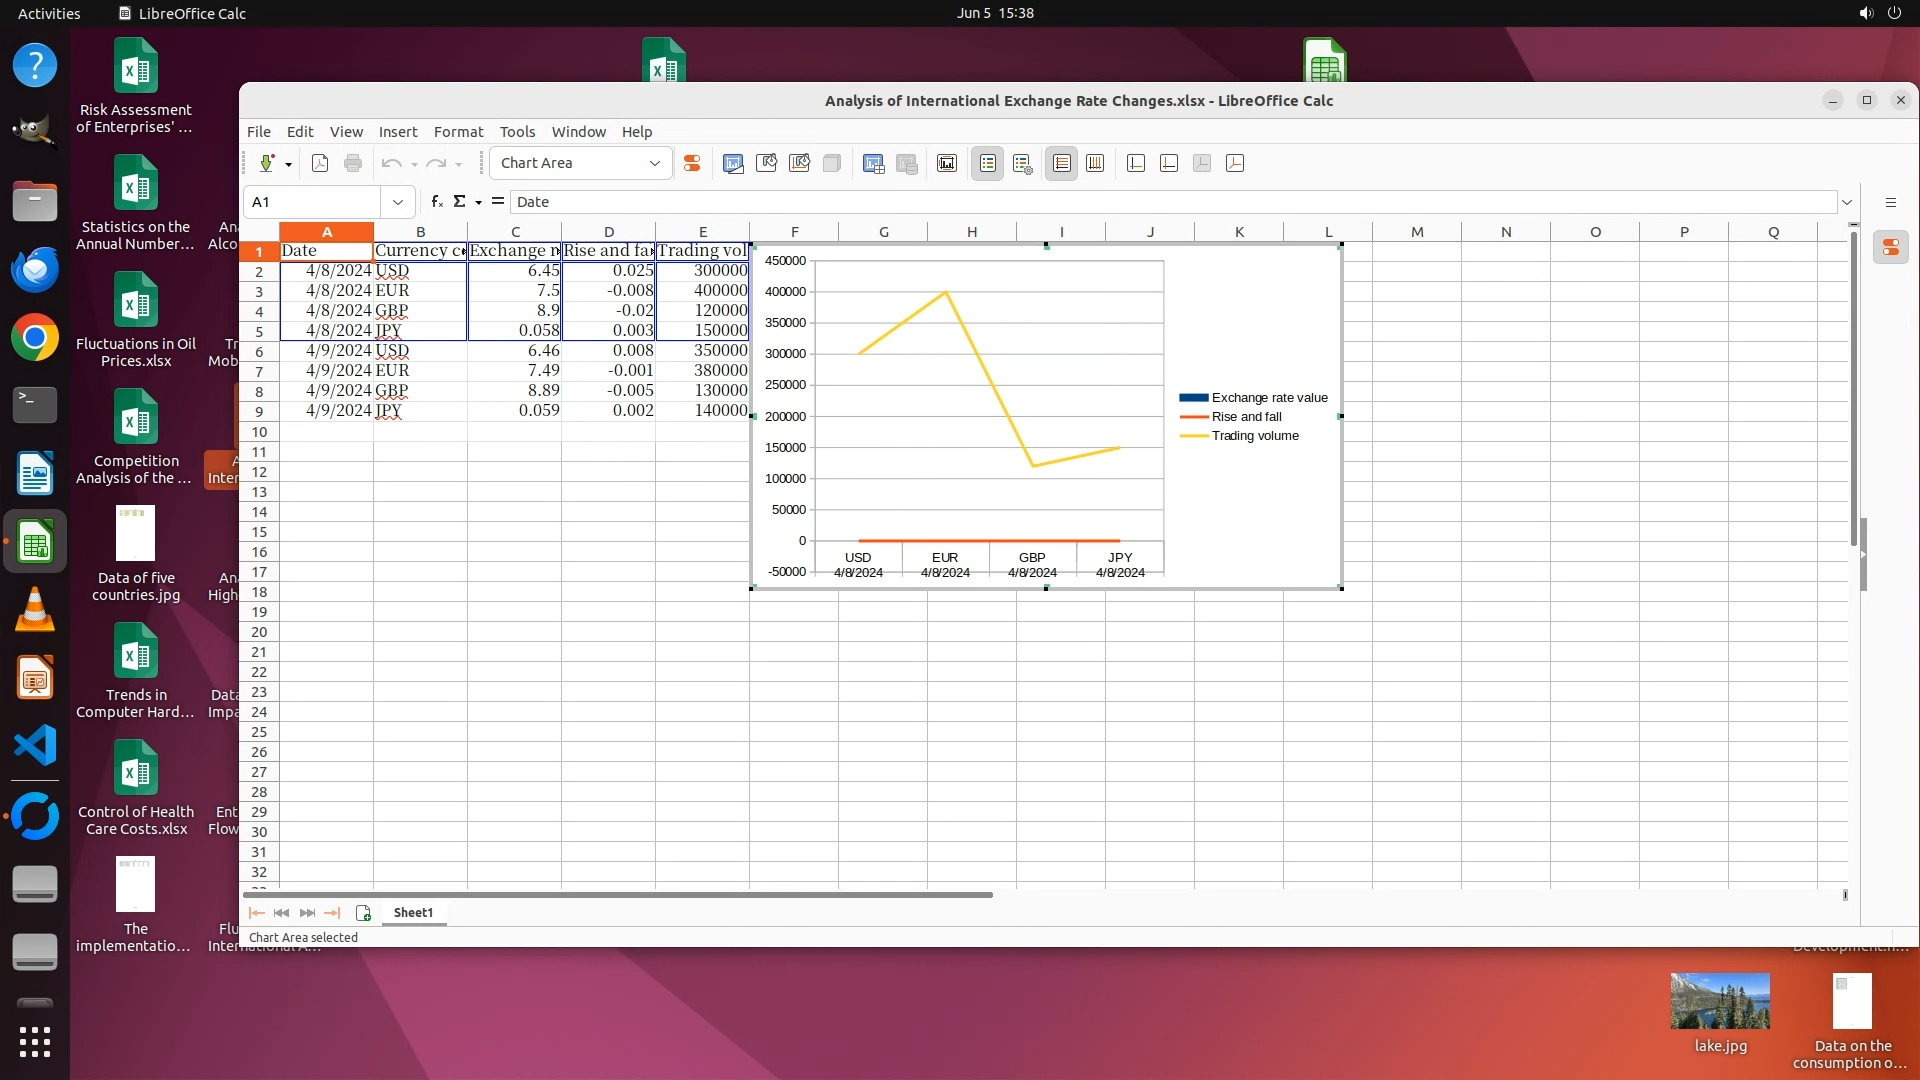This screenshot has height=1080, width=1920.
Task: Open the Insert menu
Action: [x=397, y=131]
